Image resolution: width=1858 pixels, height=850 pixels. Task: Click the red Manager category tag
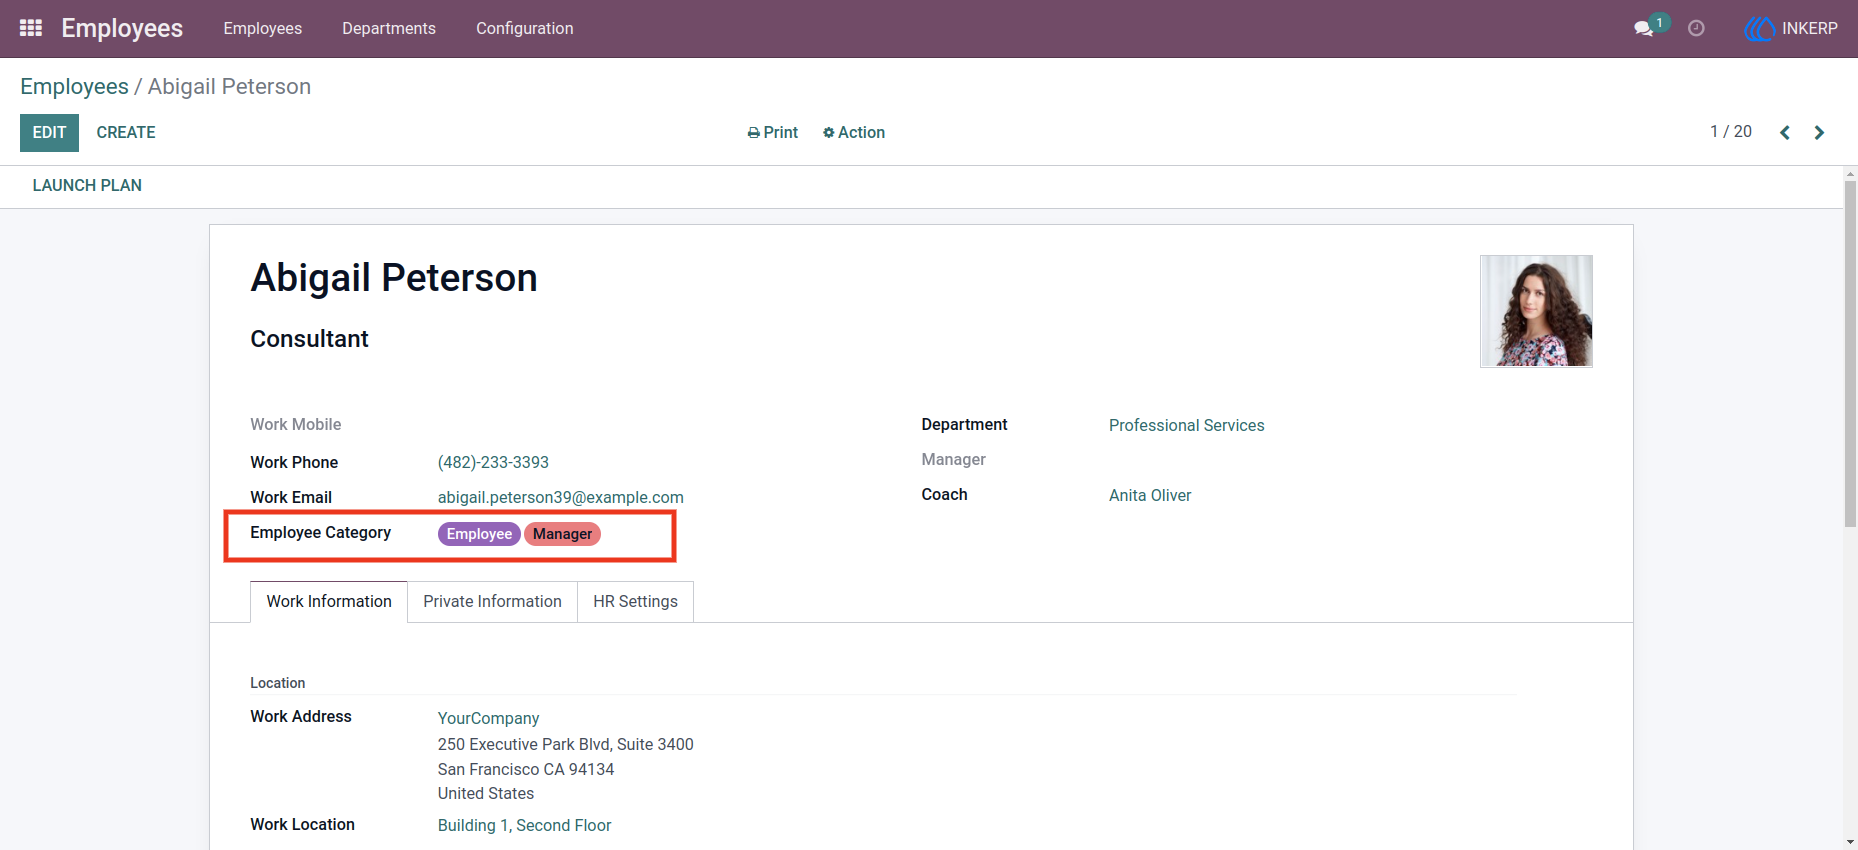[x=562, y=534]
